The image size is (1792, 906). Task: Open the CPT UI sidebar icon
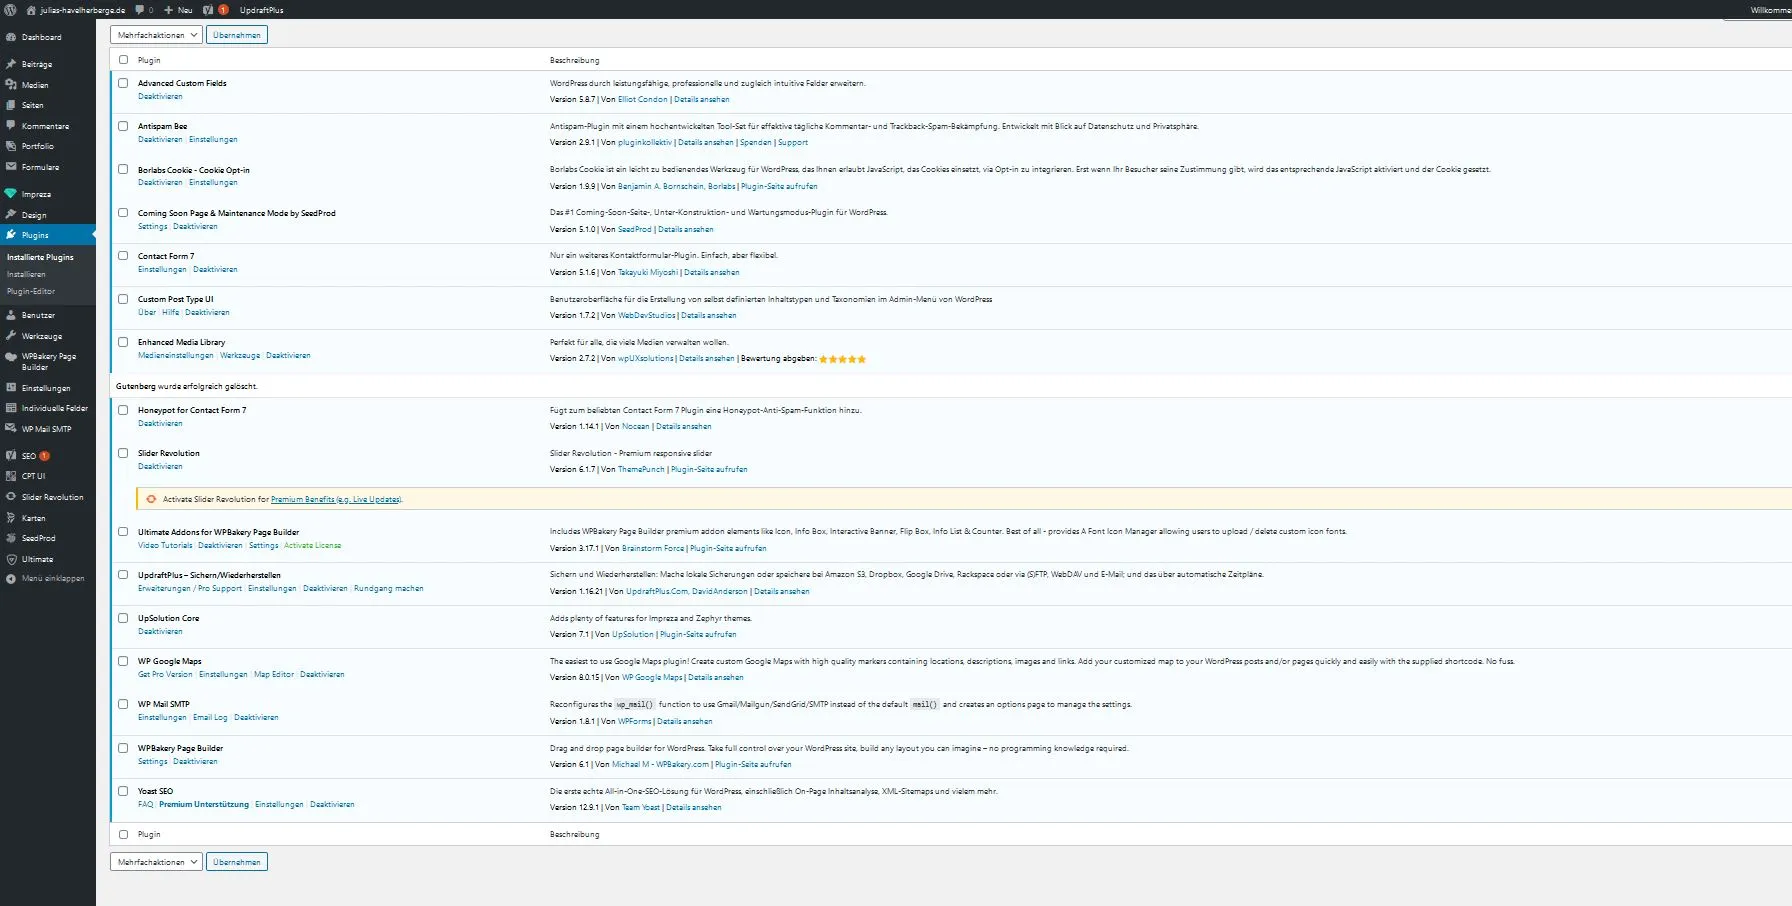point(11,476)
